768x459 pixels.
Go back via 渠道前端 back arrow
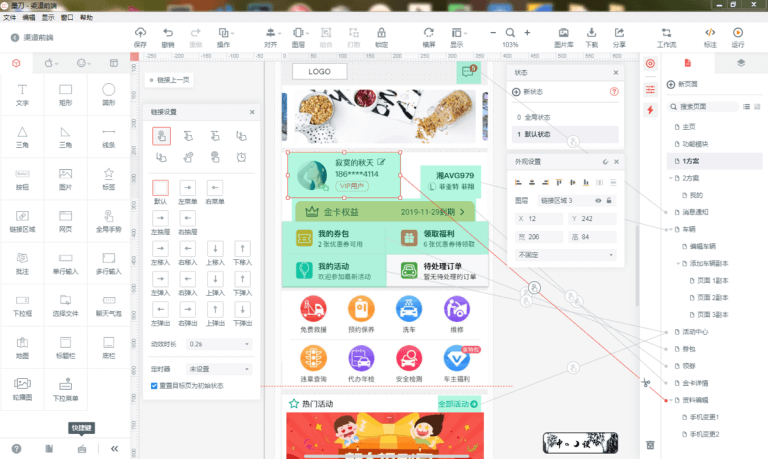tap(15, 37)
